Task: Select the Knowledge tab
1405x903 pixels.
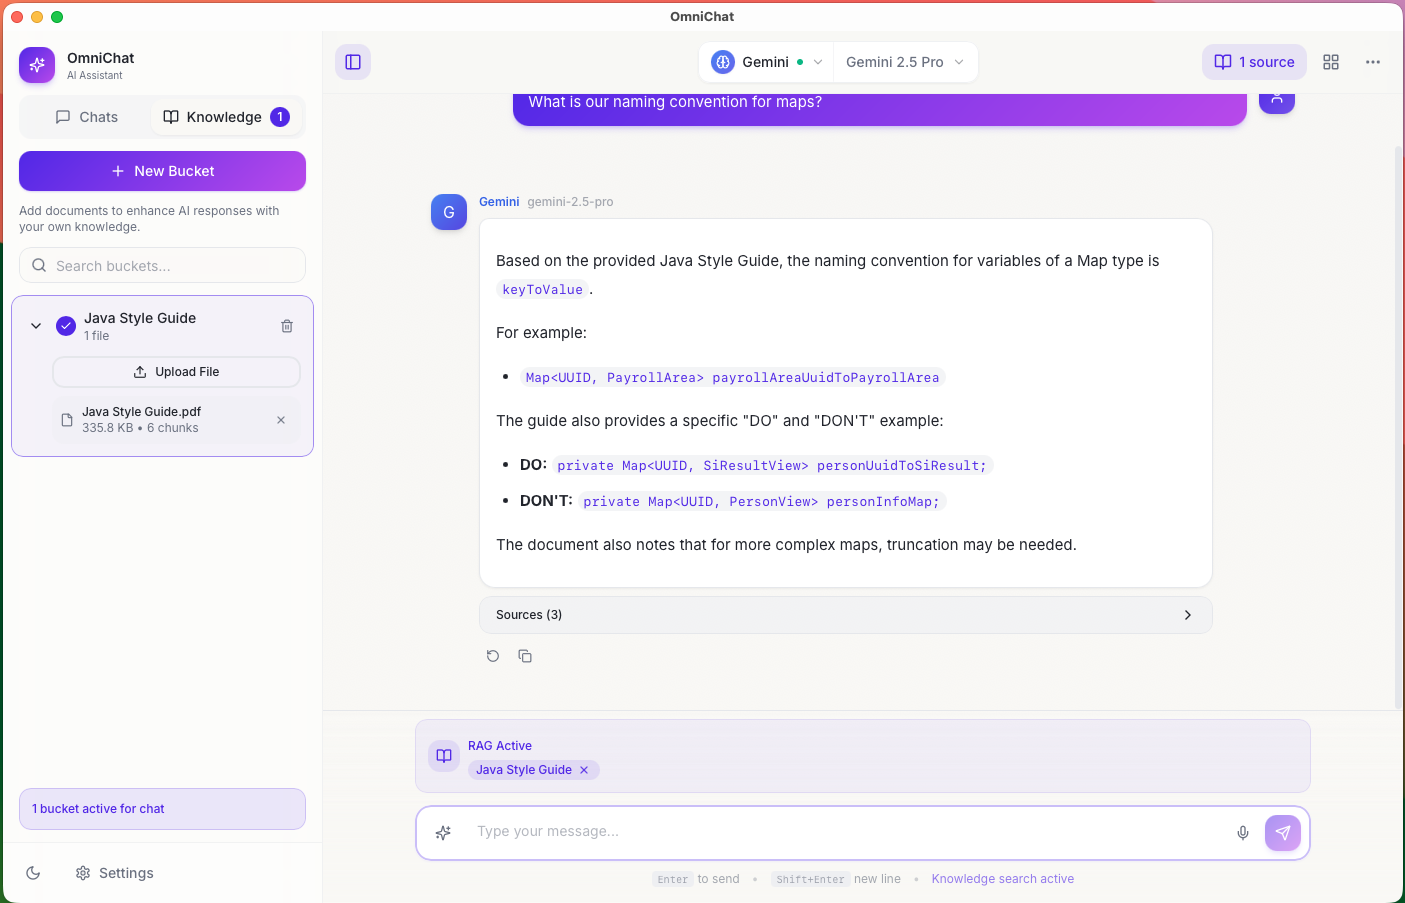Action: [x=226, y=117]
